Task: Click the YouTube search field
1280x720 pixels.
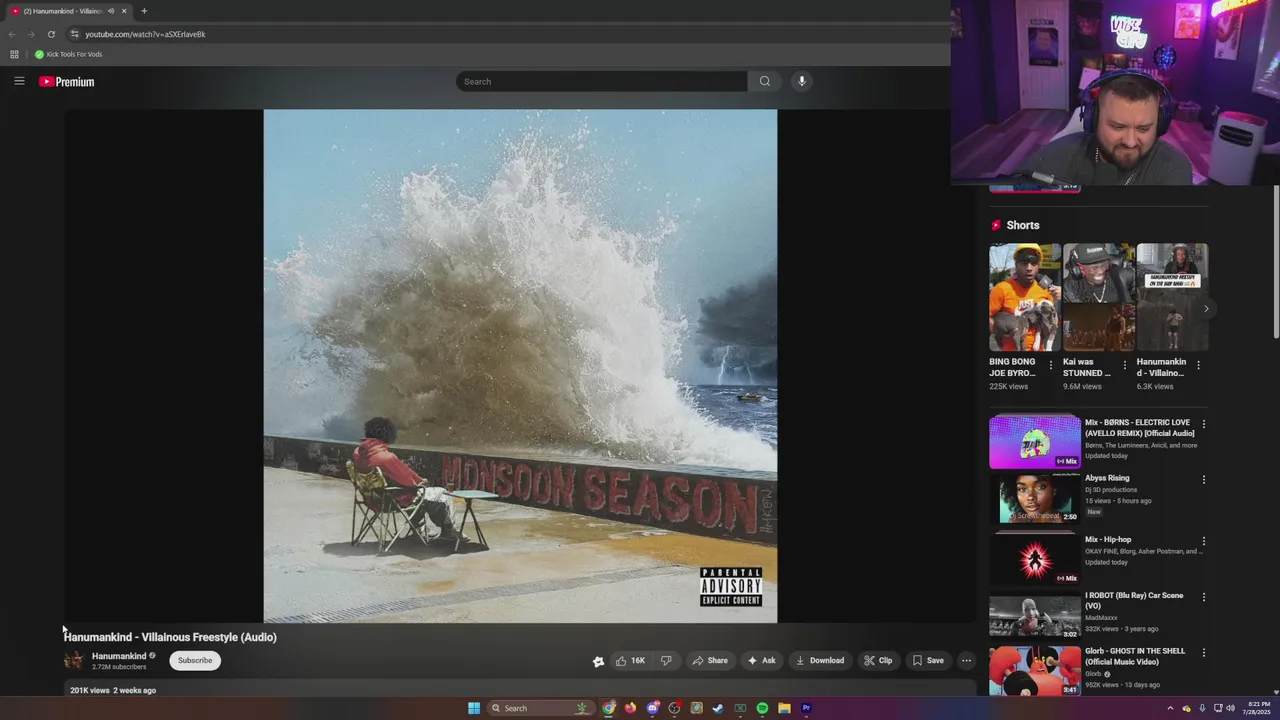Action: click(x=601, y=81)
